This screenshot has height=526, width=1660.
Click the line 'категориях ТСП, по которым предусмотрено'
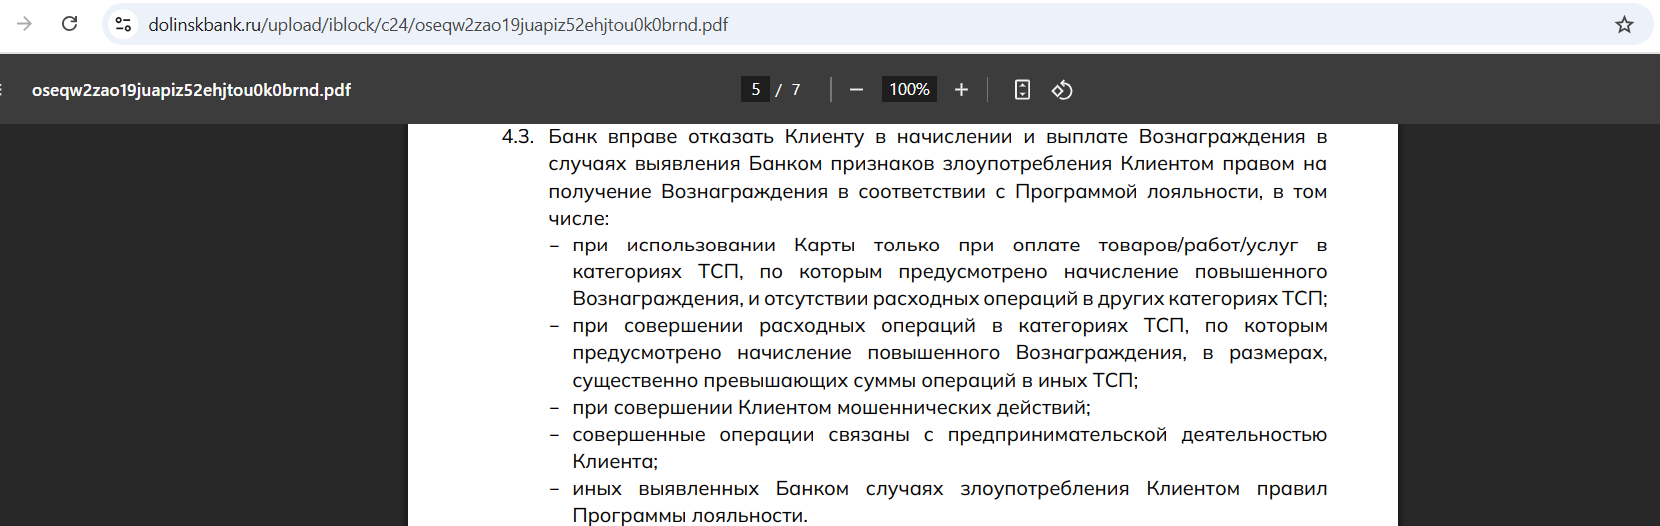[950, 272]
